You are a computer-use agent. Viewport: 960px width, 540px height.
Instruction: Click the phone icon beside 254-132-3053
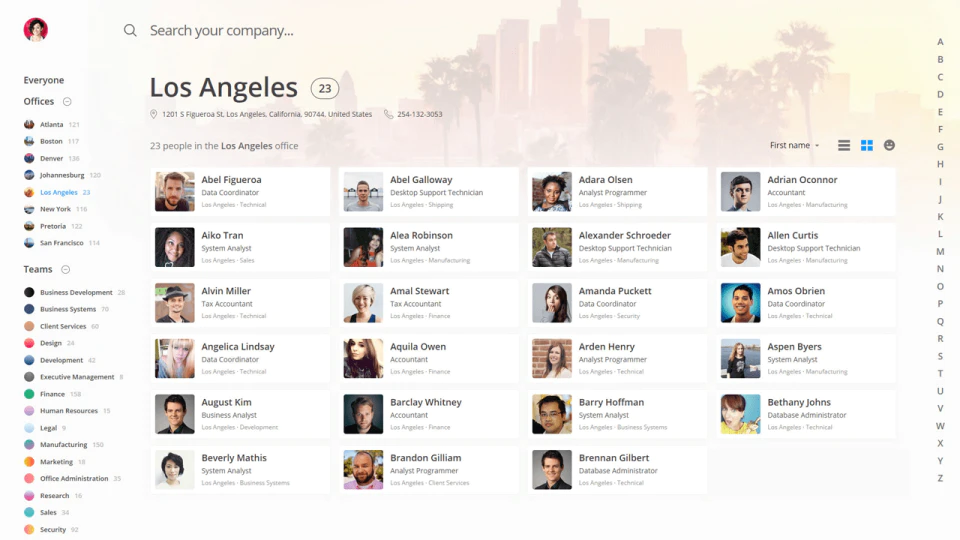pyautogui.click(x=388, y=114)
